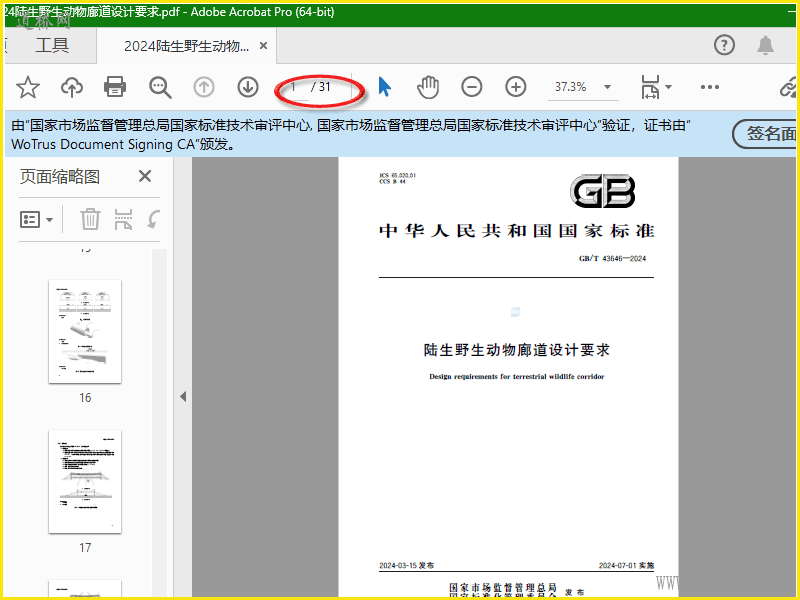Image resolution: width=800 pixels, height=600 pixels.
Task: Click the ICS 65.020.01 classification text
Action: click(x=397, y=175)
